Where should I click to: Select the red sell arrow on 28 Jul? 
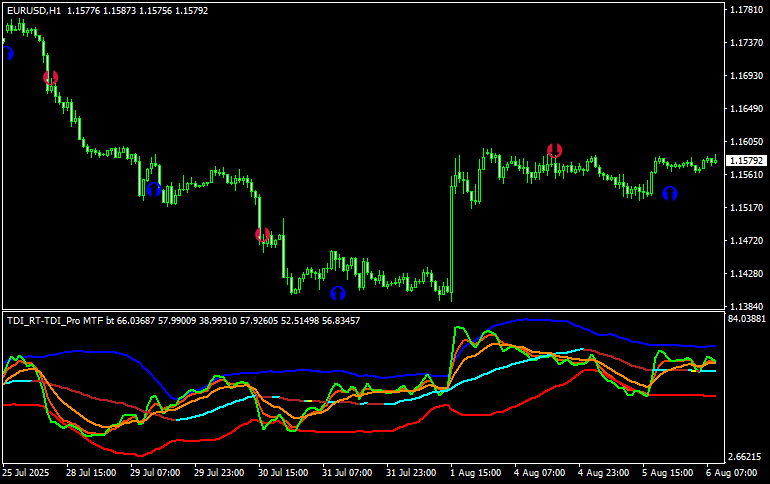(51, 78)
